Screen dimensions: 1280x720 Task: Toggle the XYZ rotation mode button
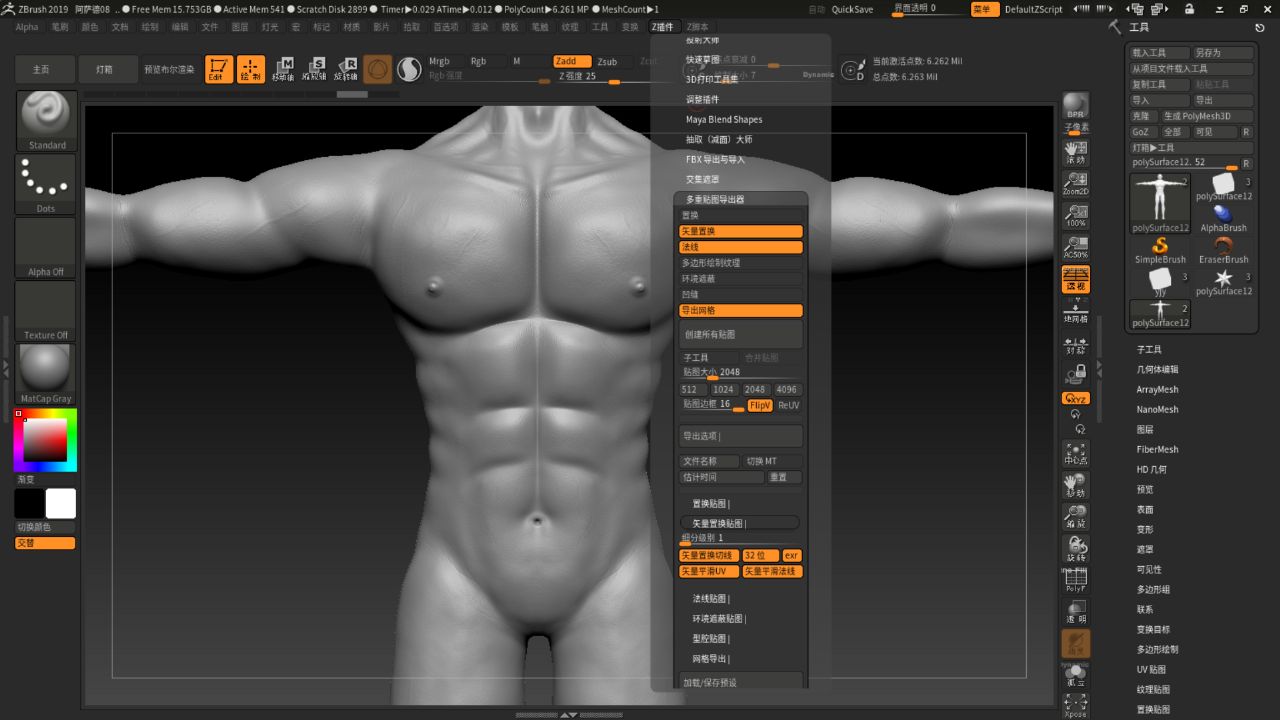pyautogui.click(x=1076, y=398)
